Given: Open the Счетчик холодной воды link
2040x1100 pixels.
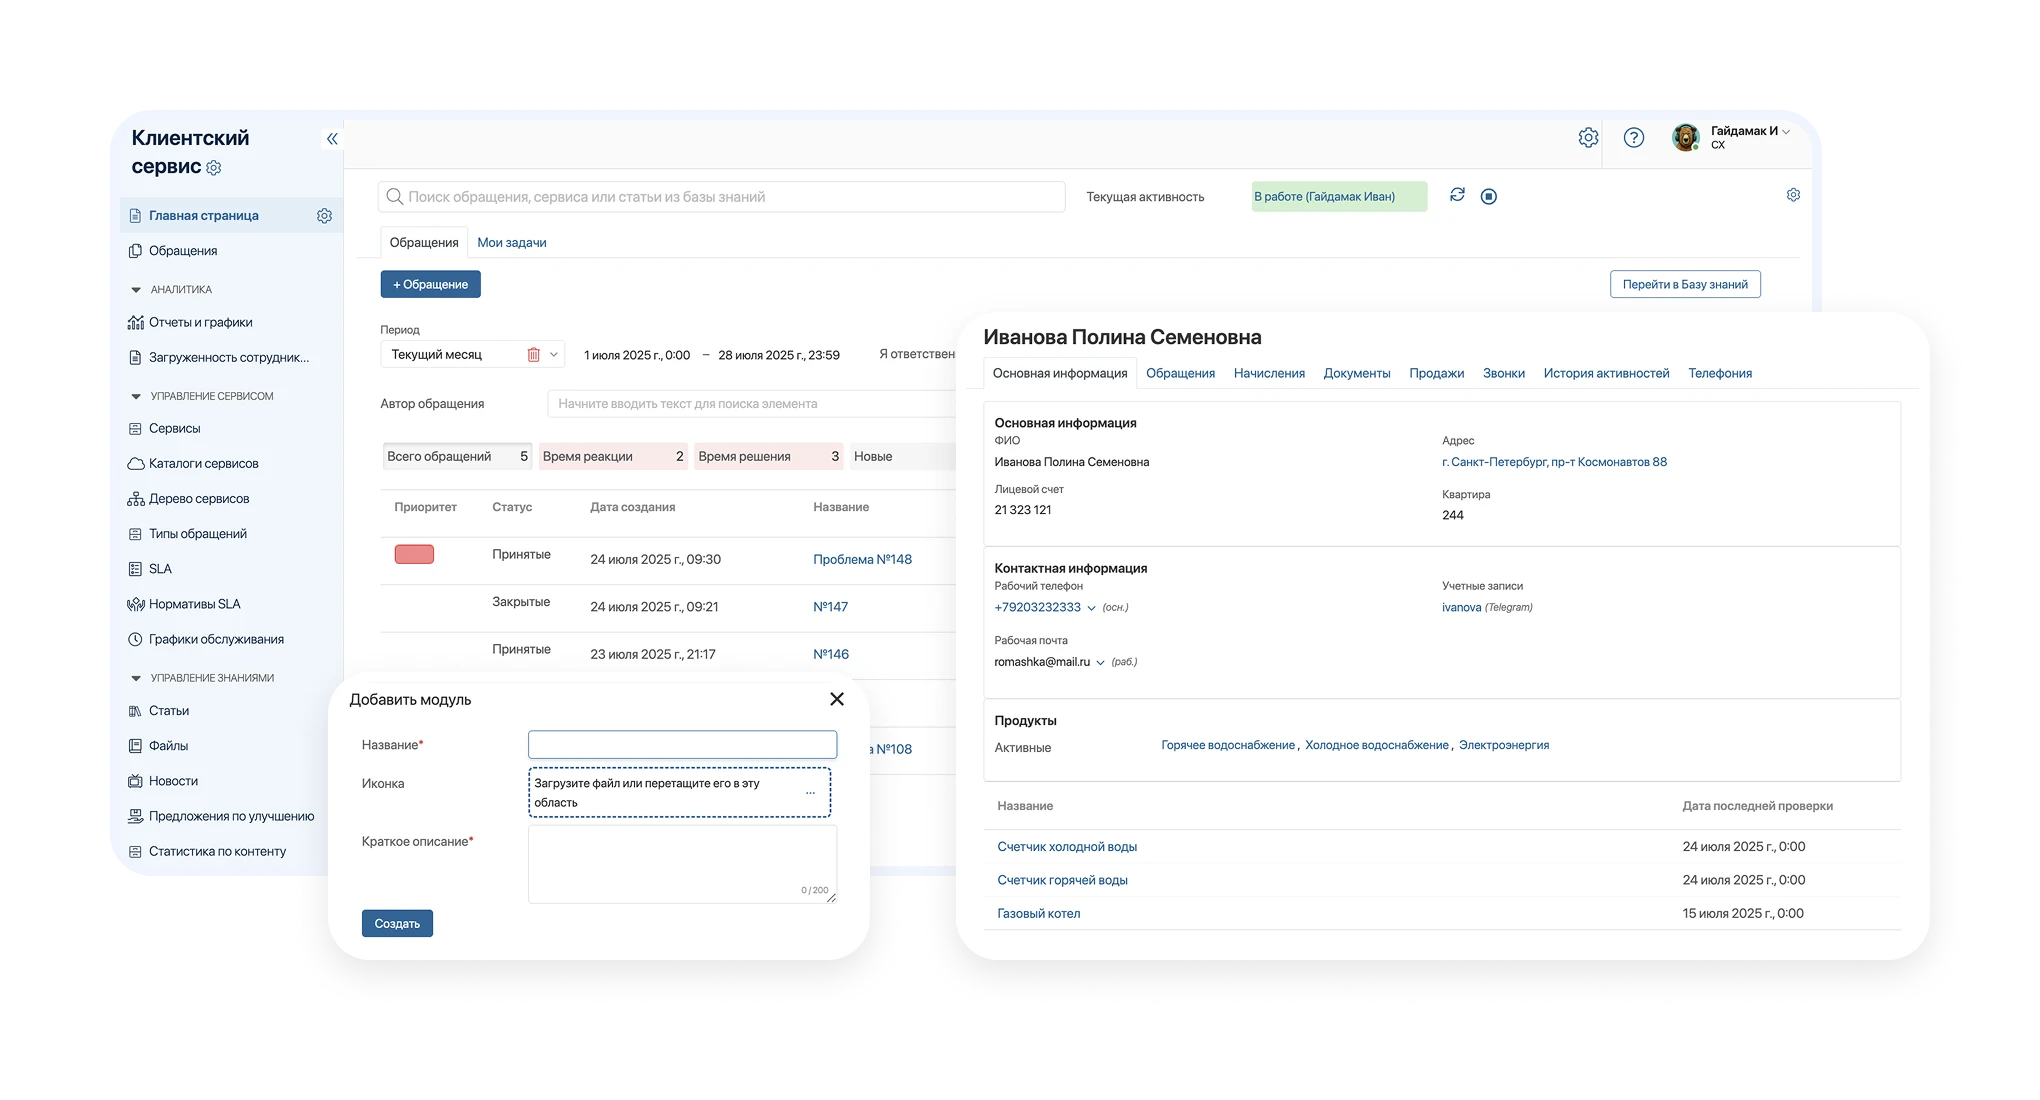Looking at the screenshot, I should point(1066,847).
